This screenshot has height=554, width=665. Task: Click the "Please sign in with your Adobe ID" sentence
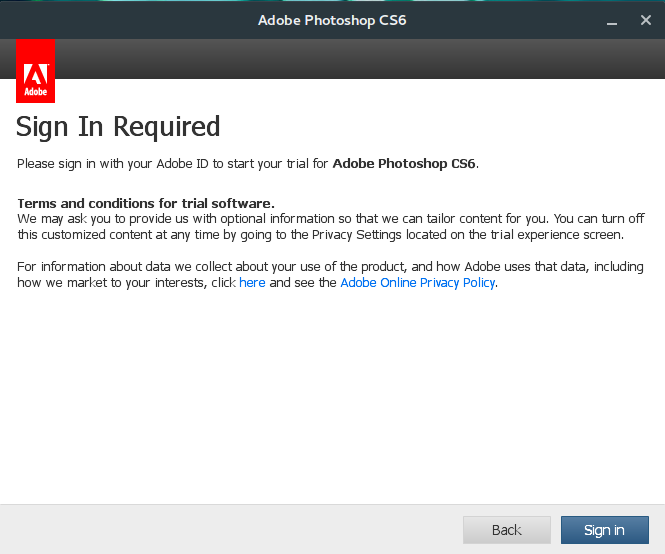tap(170, 163)
